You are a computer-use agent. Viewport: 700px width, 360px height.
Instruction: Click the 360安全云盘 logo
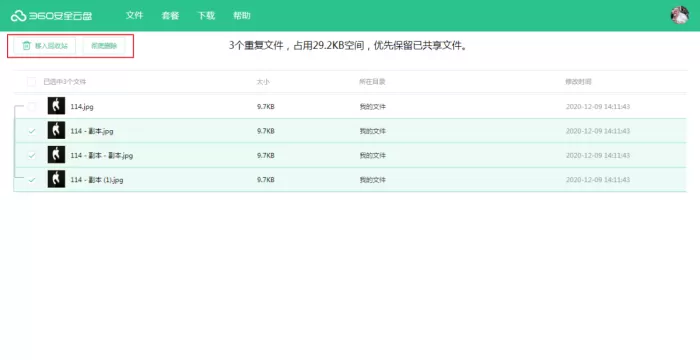[x=51, y=16]
